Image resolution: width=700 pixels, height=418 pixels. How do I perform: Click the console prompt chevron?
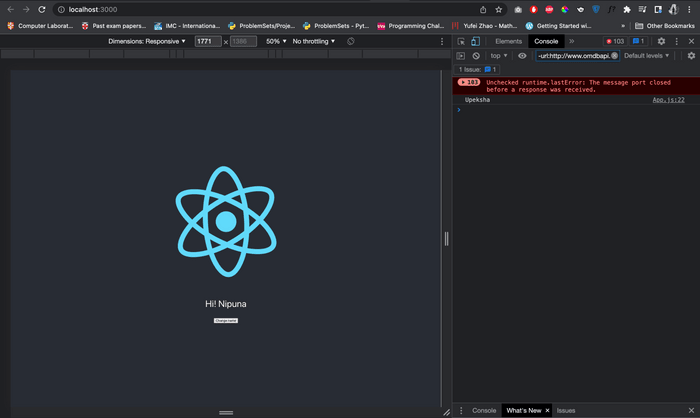pyautogui.click(x=459, y=110)
